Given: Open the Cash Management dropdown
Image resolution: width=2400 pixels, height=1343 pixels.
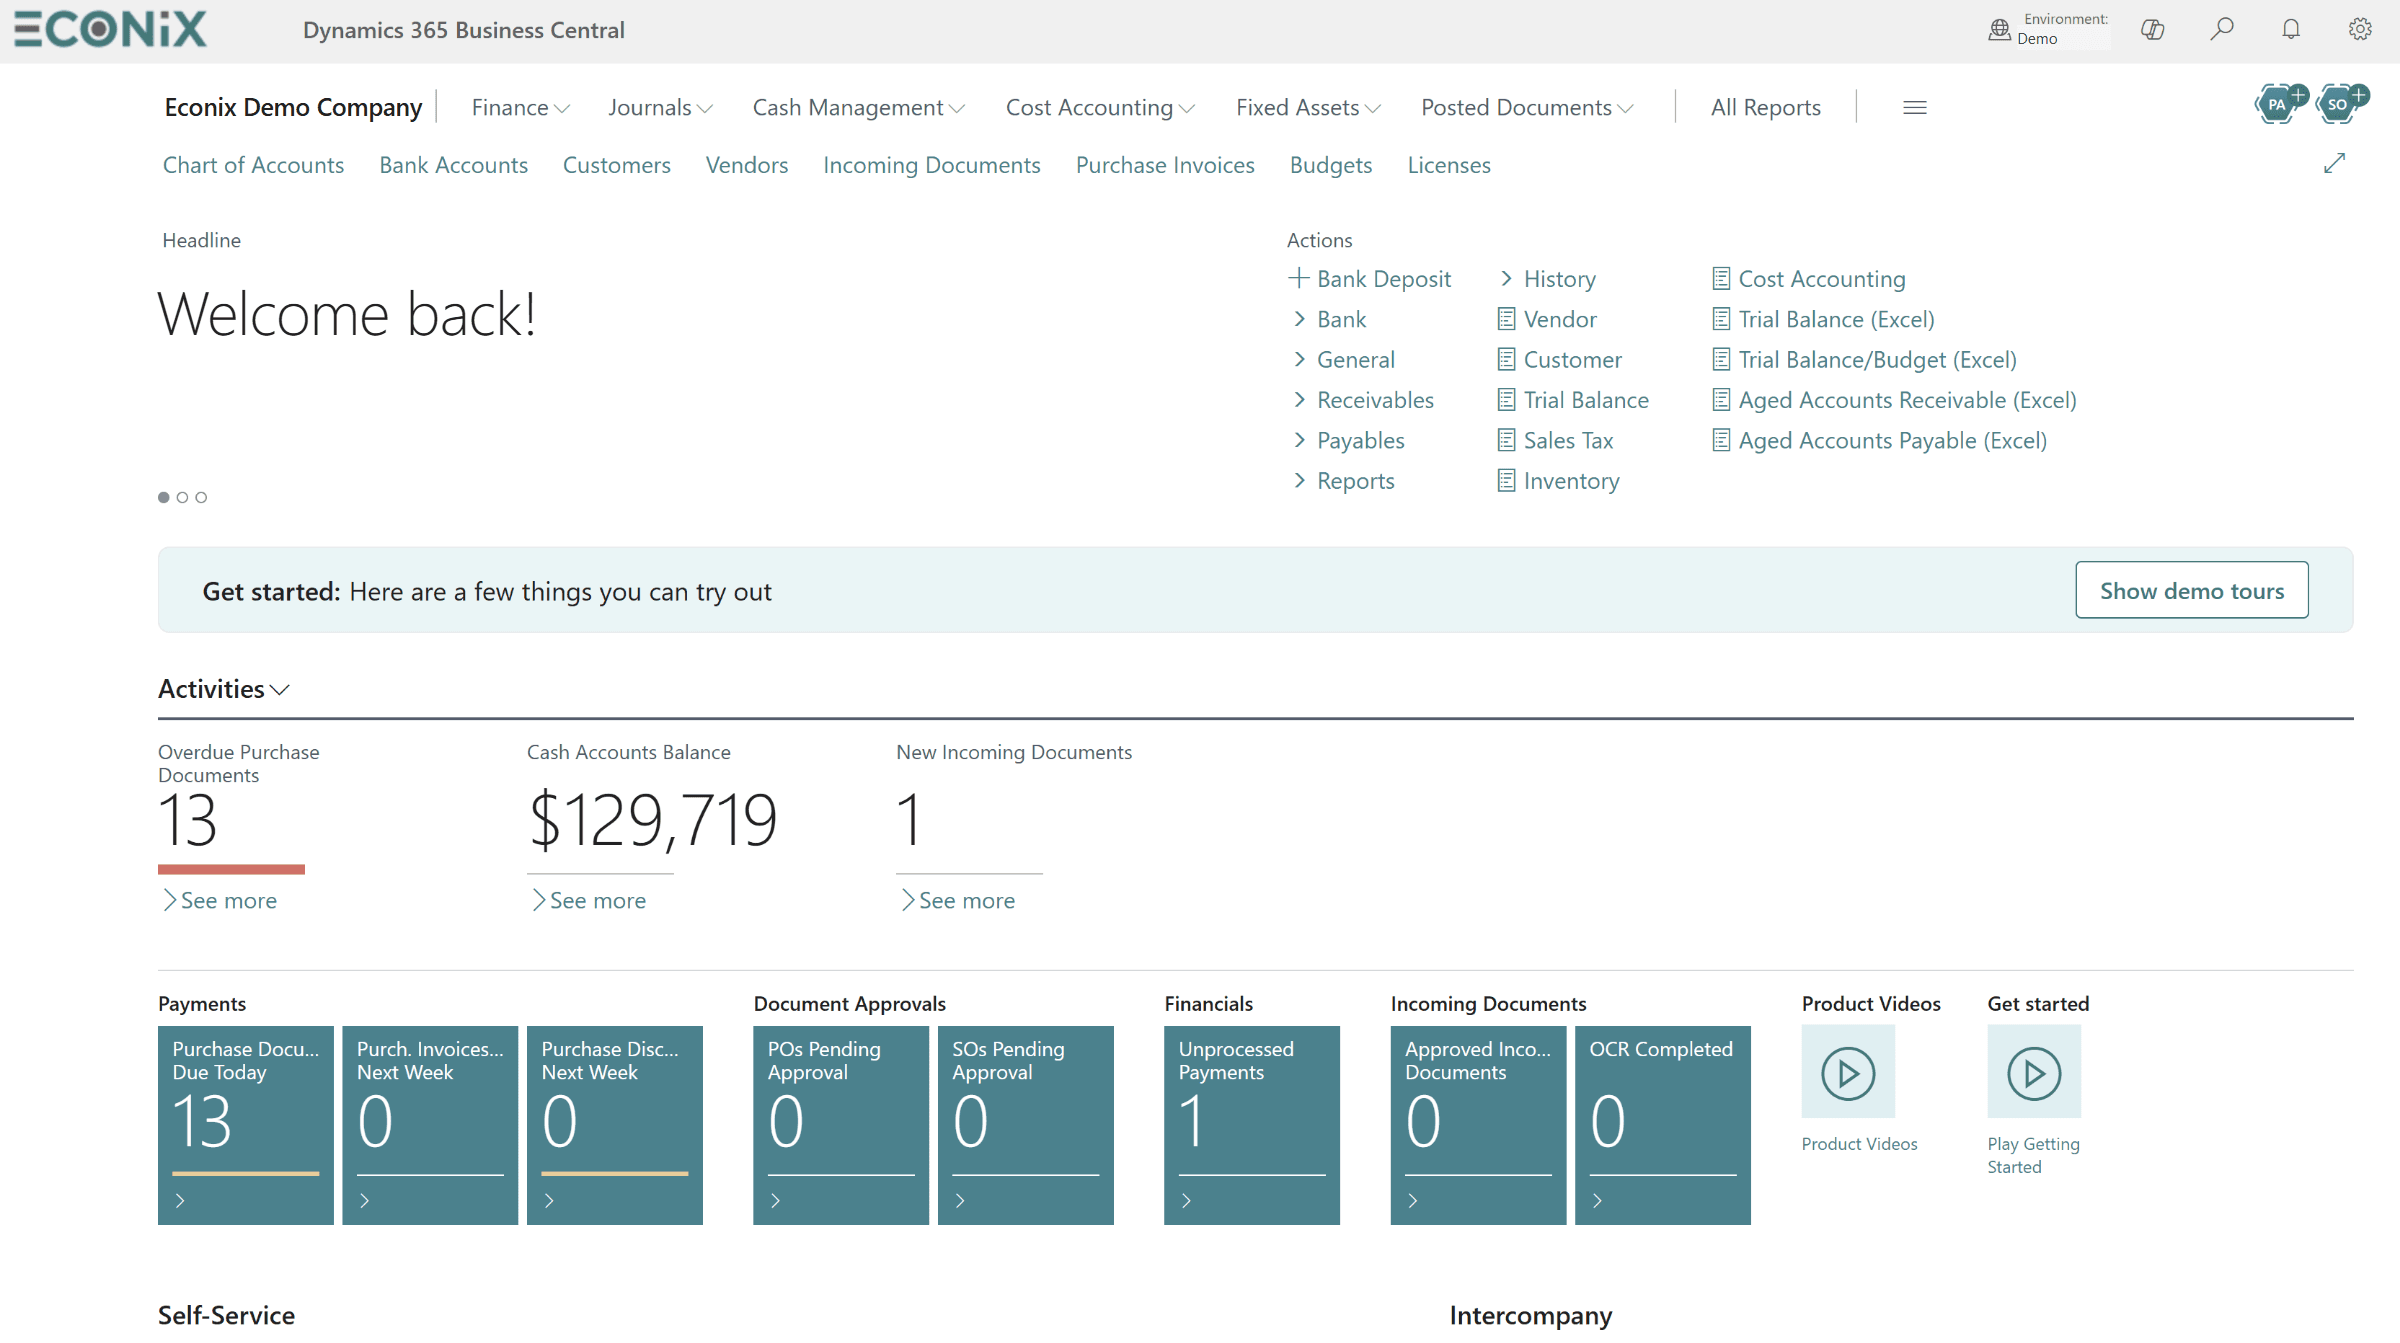Looking at the screenshot, I should click(x=858, y=107).
